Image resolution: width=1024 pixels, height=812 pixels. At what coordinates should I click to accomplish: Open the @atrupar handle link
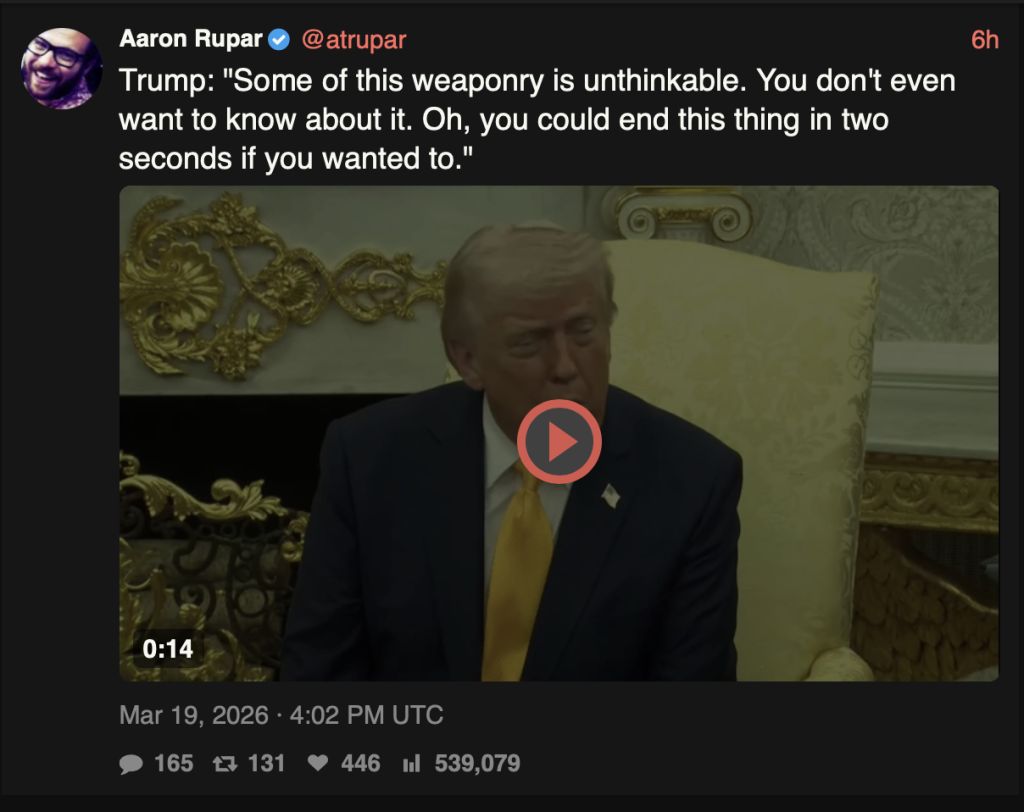354,39
